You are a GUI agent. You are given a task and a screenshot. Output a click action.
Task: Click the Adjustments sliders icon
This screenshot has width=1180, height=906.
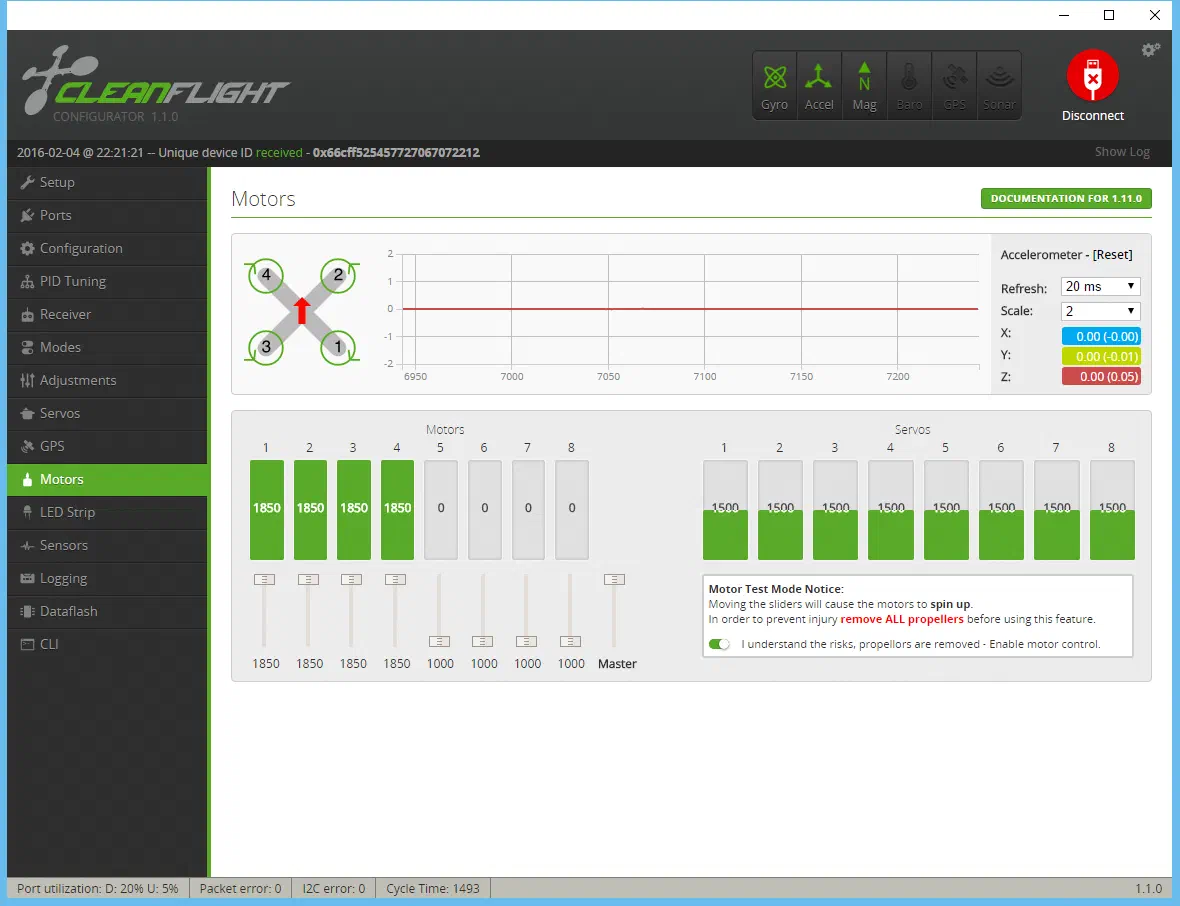tap(28, 380)
